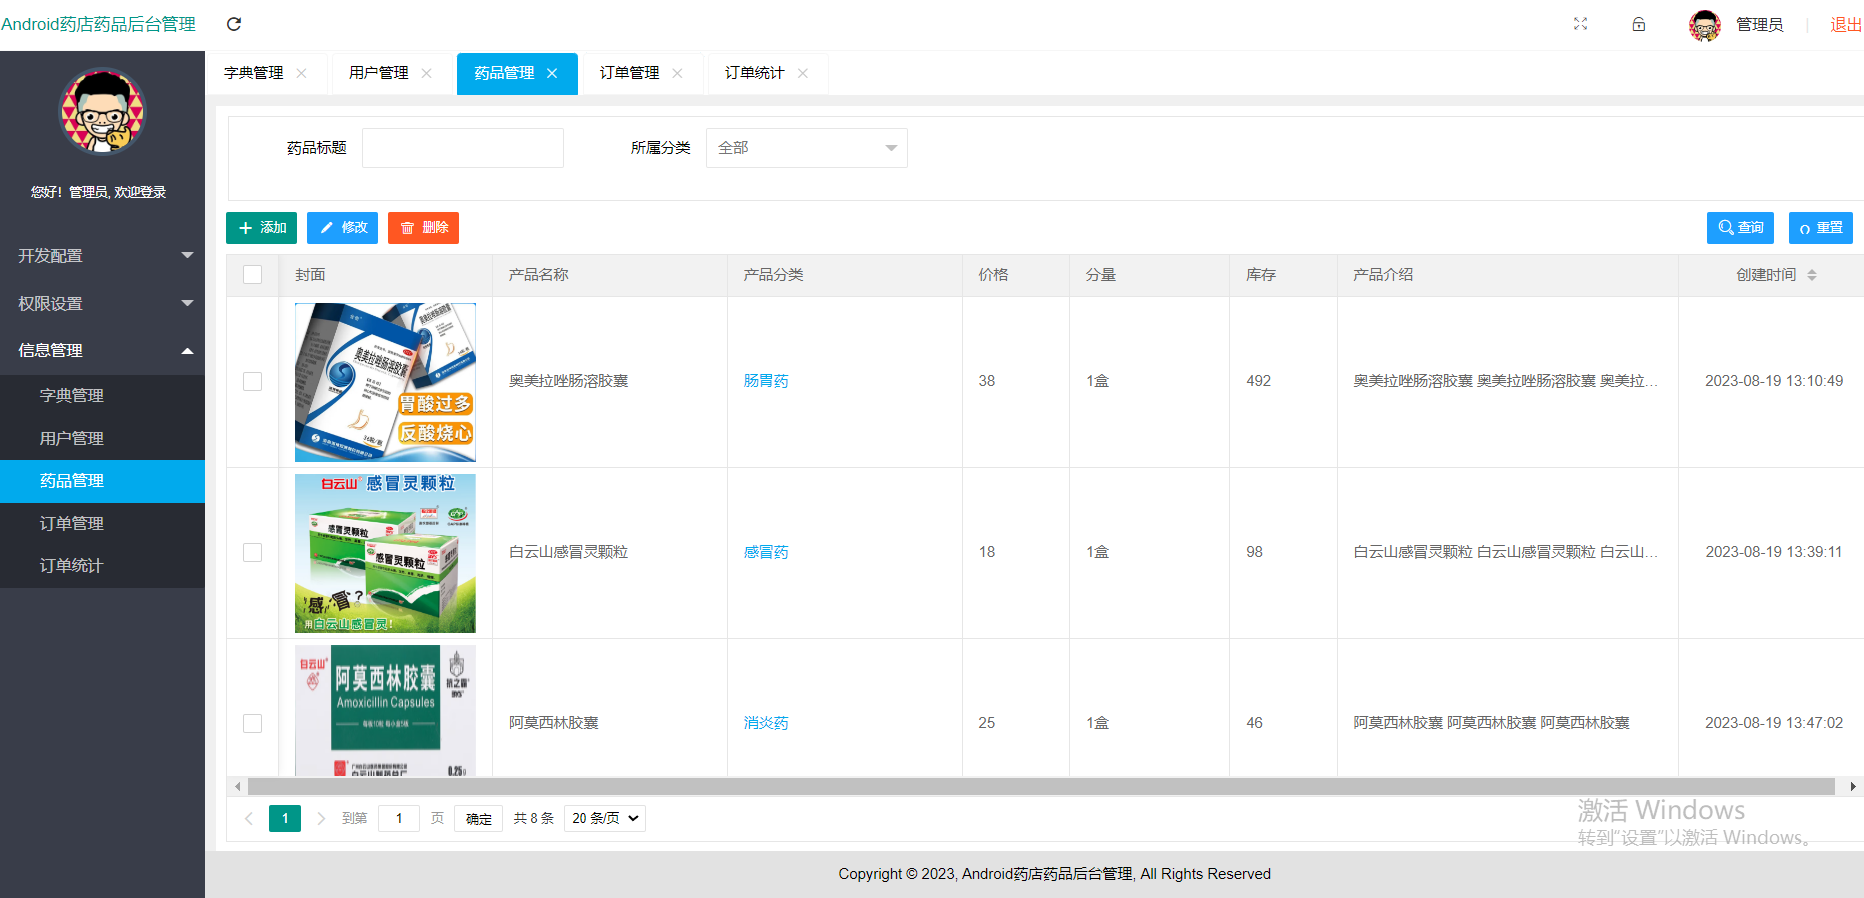Image resolution: width=1864 pixels, height=898 pixels.
Task: Open the 阿莫西林胶囊 cover image
Action: pyautogui.click(x=385, y=710)
